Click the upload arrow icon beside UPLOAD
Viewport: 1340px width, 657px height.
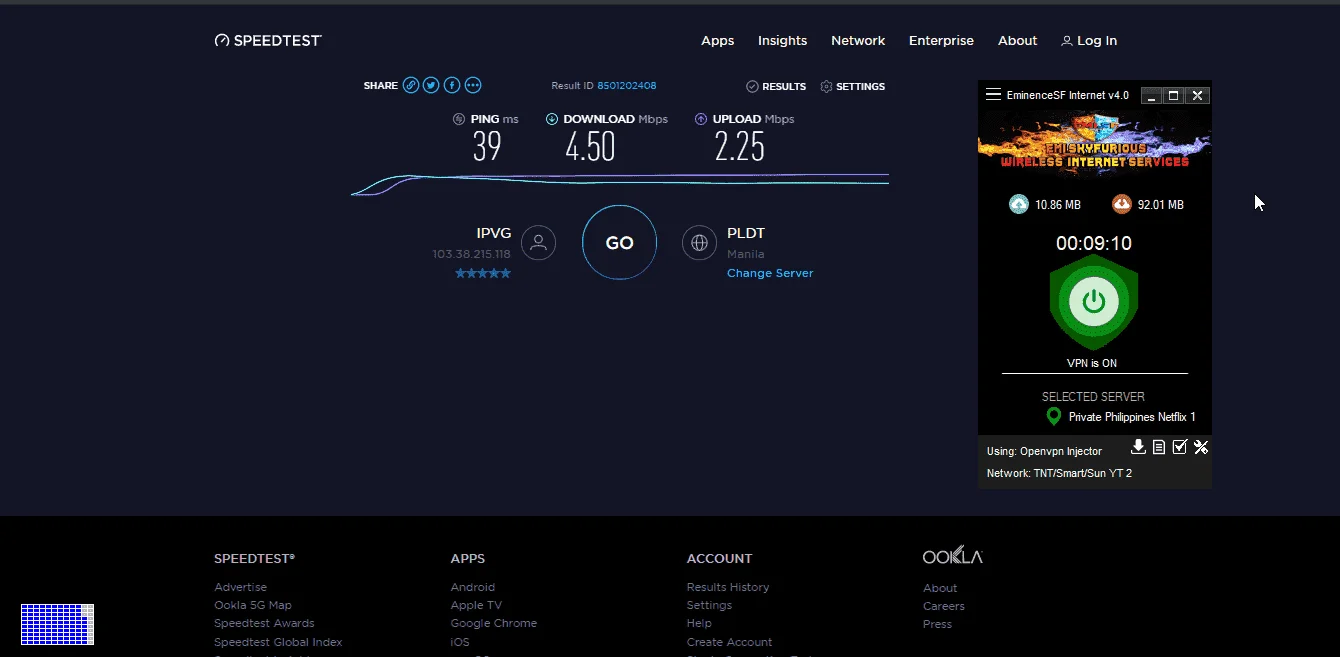[701, 119]
